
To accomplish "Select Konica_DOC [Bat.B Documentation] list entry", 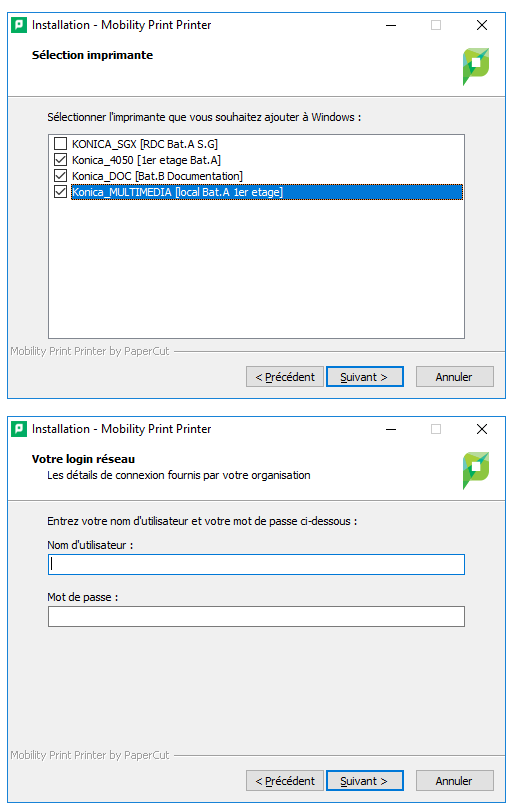I will [x=157, y=176].
